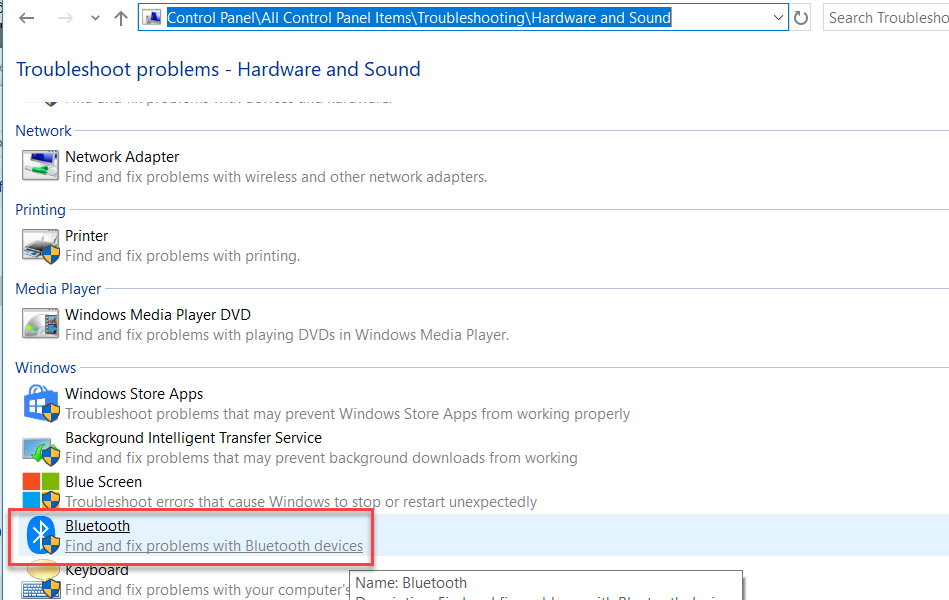
Task: Open the Network Adapter troubleshooter link
Action: pos(122,157)
